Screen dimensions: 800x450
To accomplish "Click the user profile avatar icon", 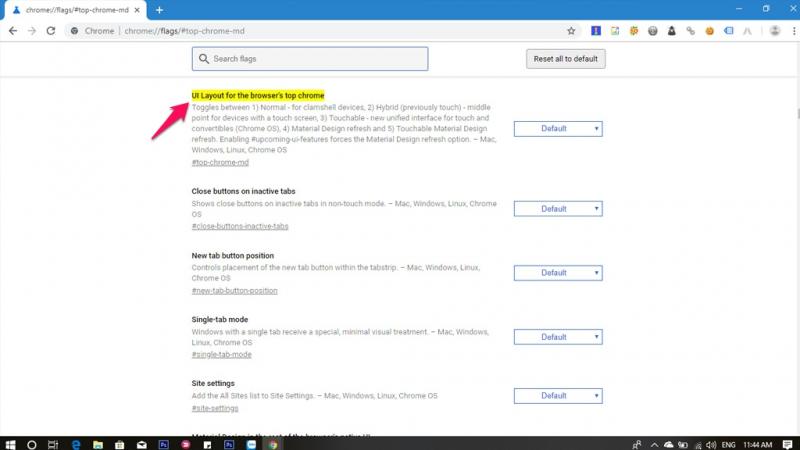I will point(774,31).
